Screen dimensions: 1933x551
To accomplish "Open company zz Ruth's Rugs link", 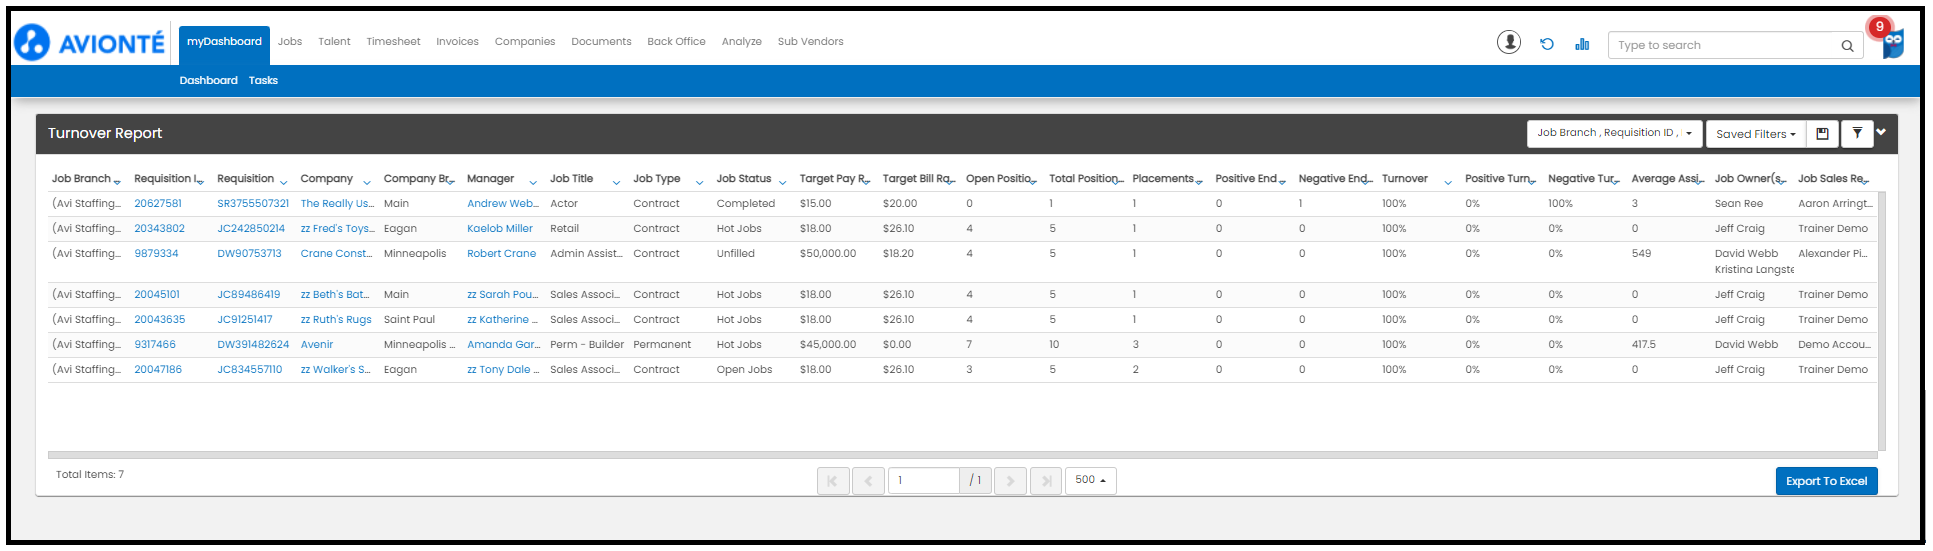I will [336, 320].
